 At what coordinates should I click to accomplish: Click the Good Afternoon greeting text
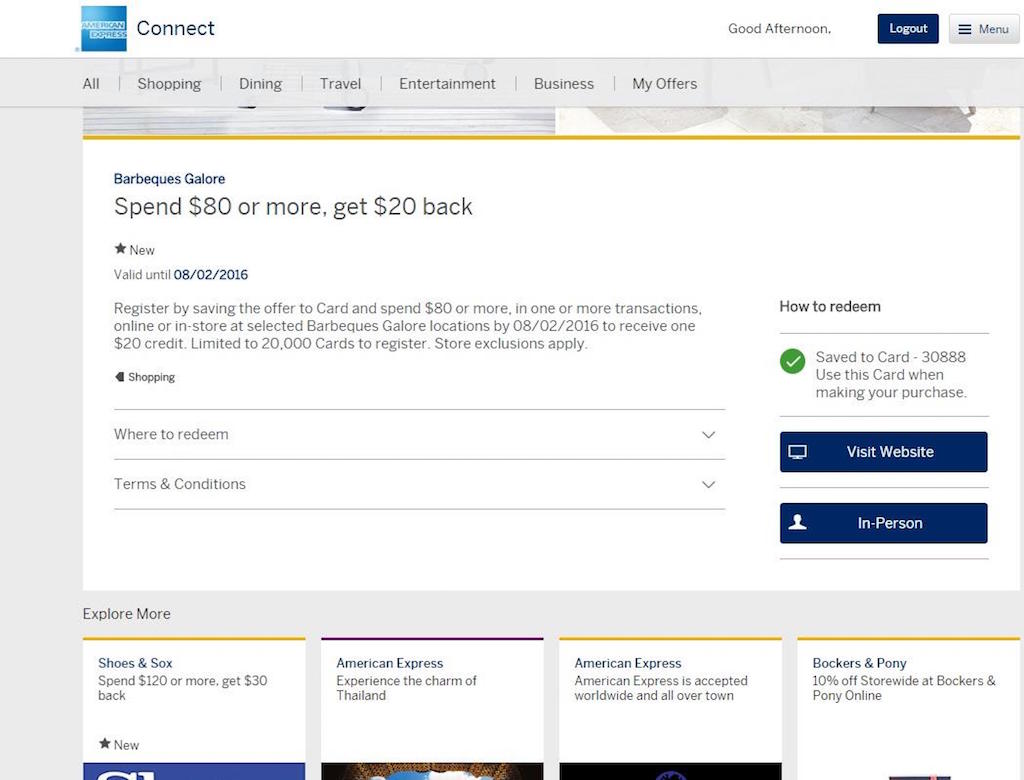779,29
